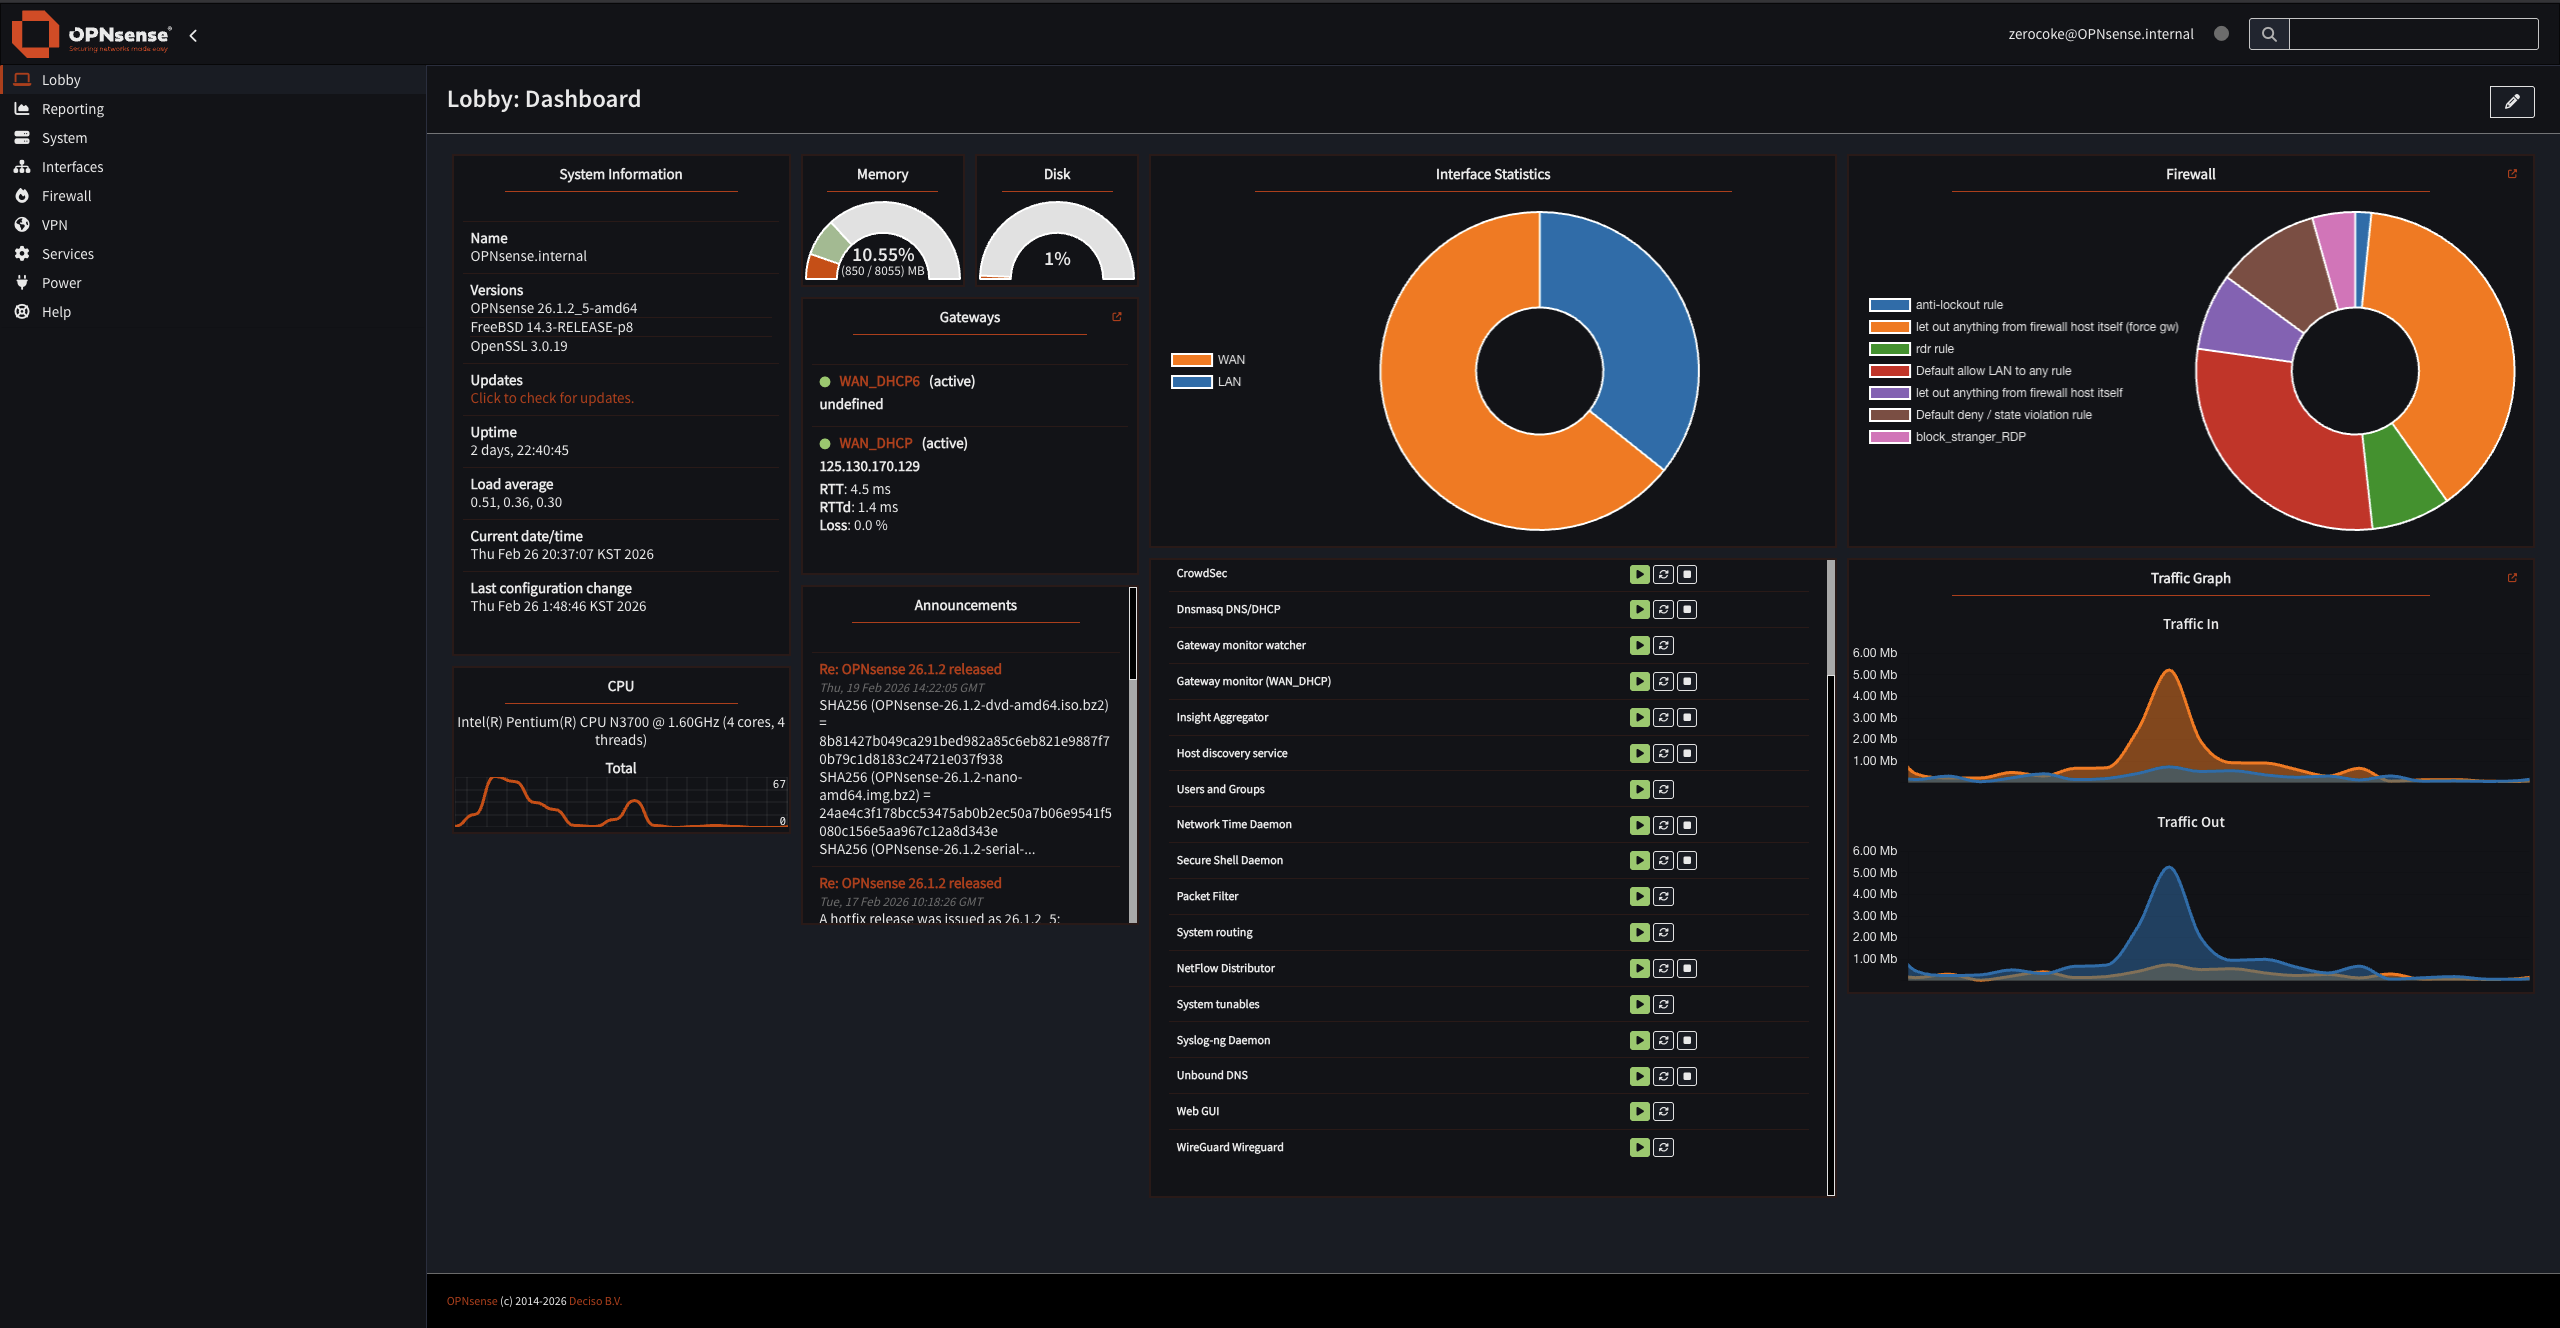
Task: Open the Interfaces menu item
Action: [x=72, y=167]
